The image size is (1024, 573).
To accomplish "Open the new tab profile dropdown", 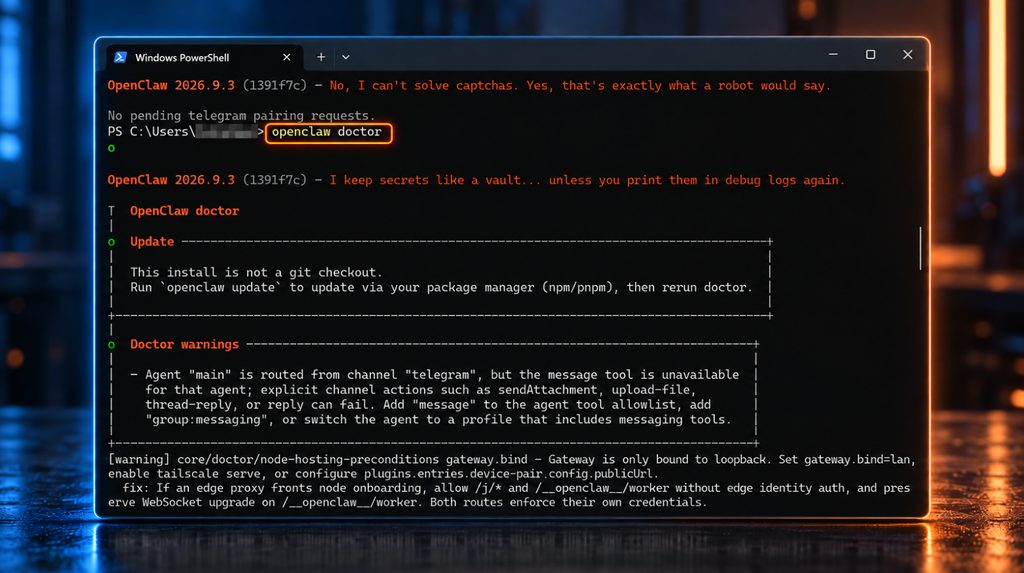I will pyautogui.click(x=345, y=57).
